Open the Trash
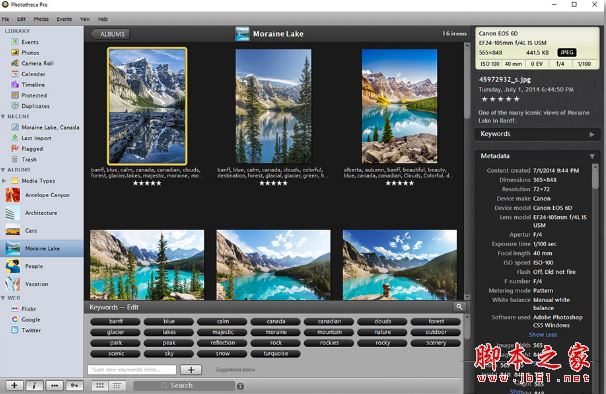The height and width of the screenshot is (394, 606). point(29,159)
